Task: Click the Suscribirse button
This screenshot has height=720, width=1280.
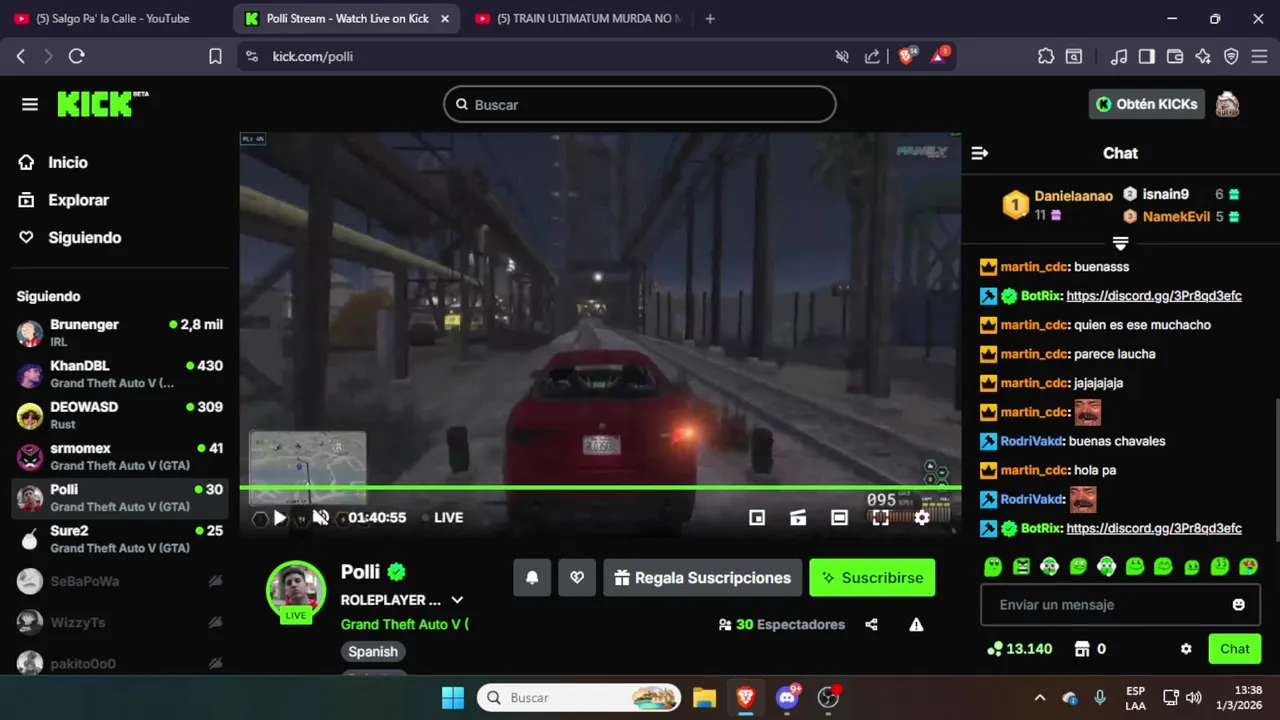Action: [x=872, y=577]
